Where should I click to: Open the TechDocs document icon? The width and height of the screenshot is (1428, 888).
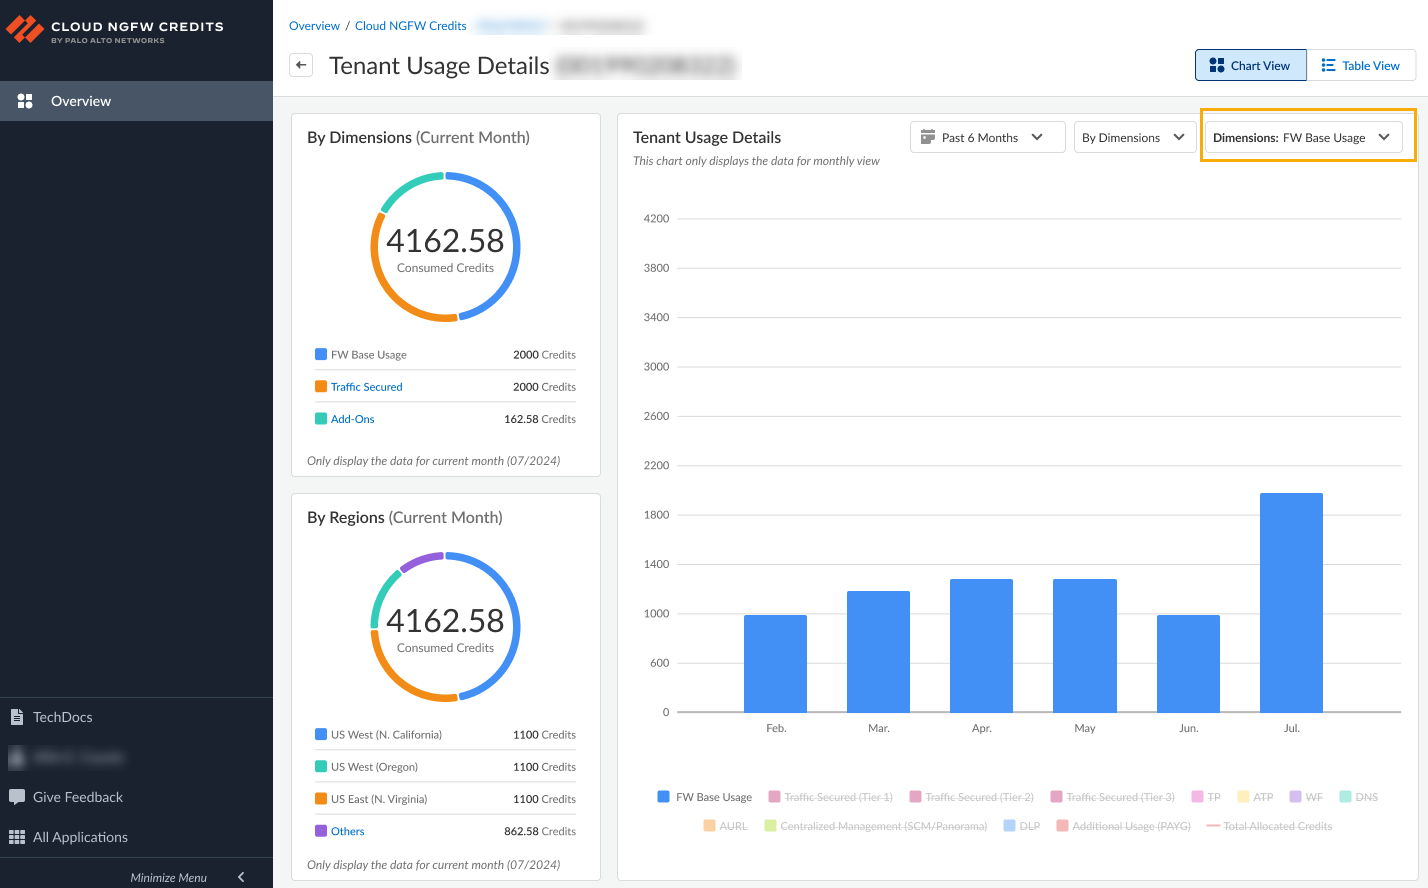click(x=17, y=717)
